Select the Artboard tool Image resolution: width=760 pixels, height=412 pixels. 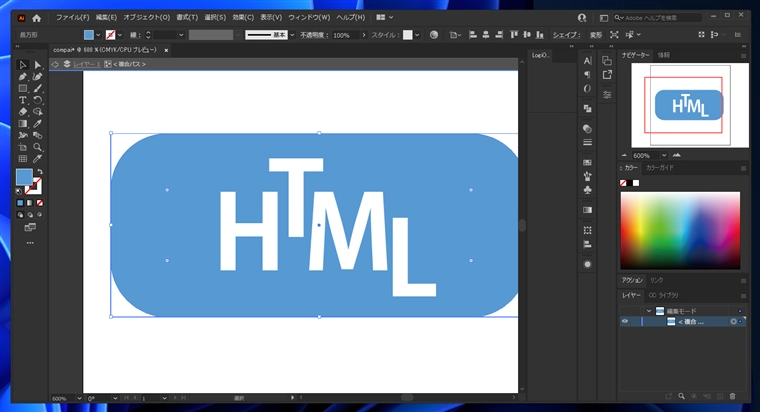22,147
